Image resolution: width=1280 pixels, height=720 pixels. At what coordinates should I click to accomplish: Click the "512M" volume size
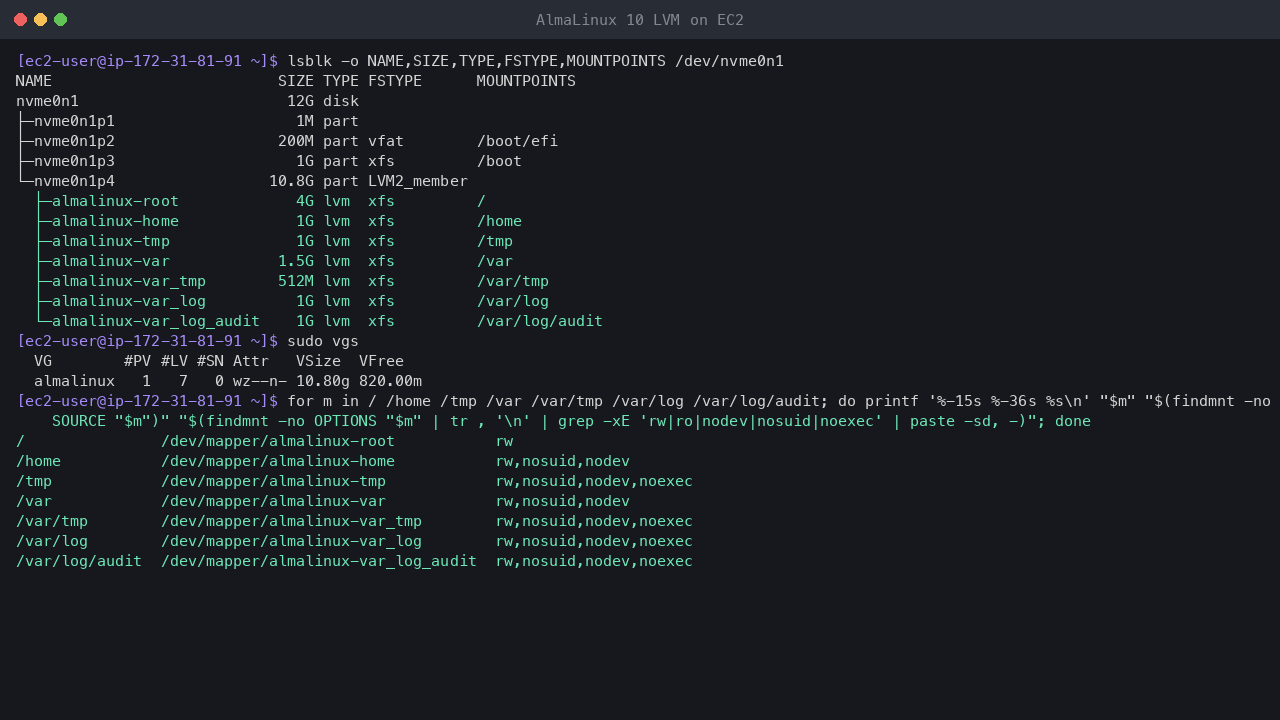pyautogui.click(x=296, y=281)
